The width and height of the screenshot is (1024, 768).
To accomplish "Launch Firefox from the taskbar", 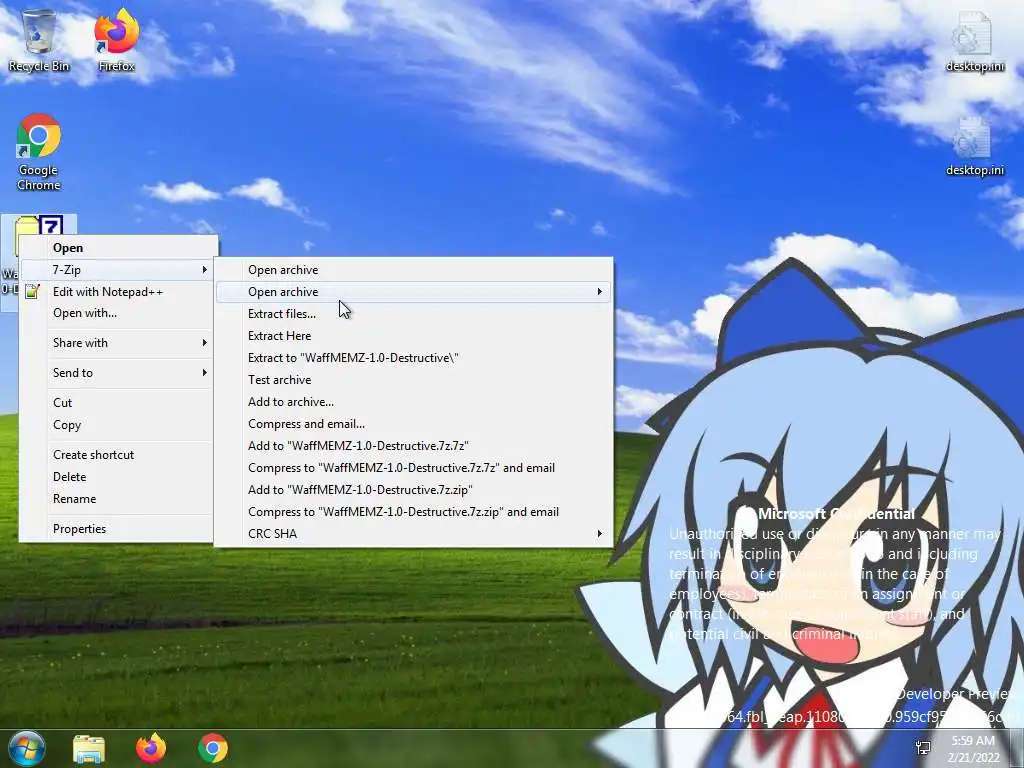I will click(x=151, y=748).
